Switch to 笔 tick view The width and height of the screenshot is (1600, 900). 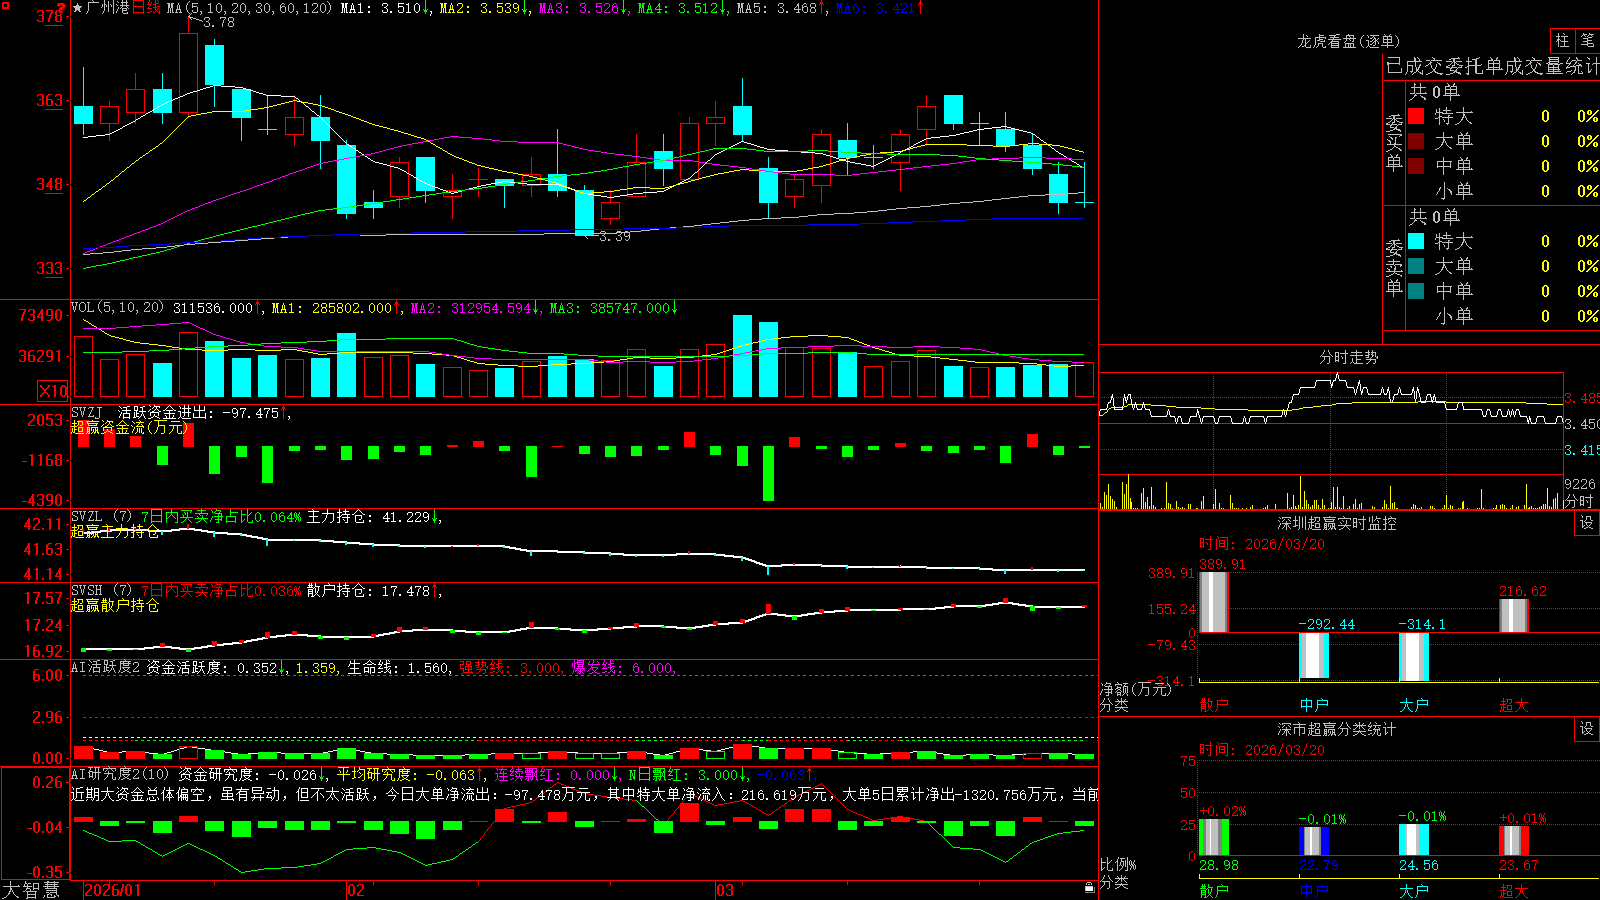pos(1587,40)
